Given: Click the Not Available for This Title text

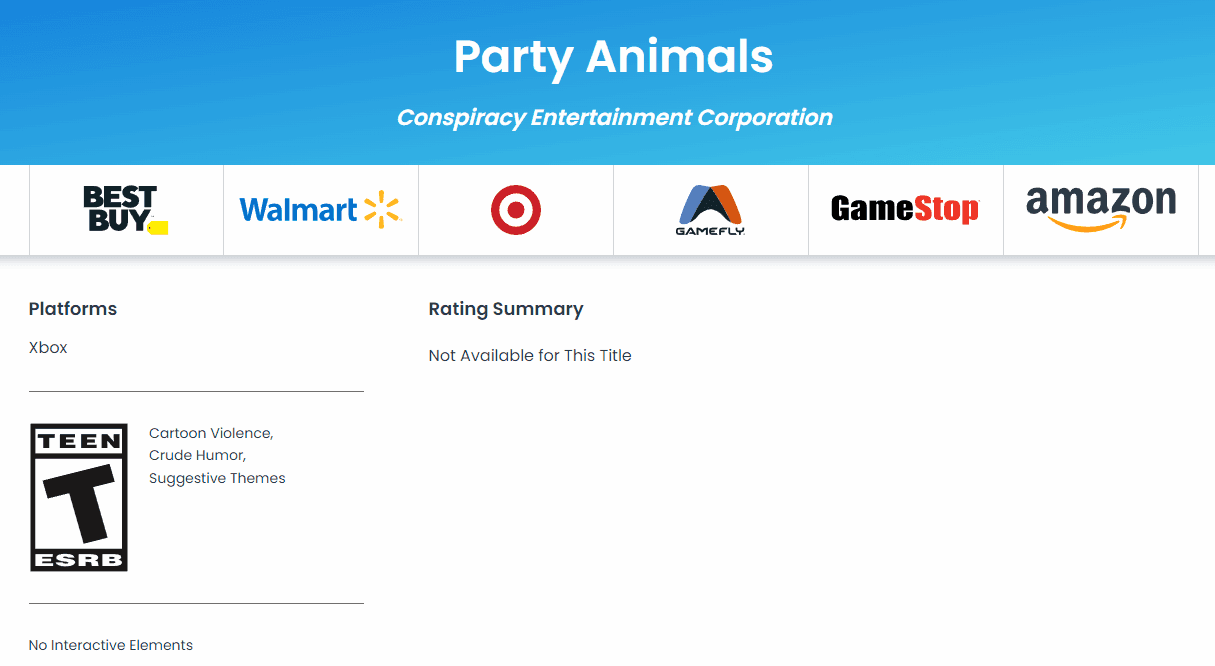Looking at the screenshot, I should coord(530,355).
